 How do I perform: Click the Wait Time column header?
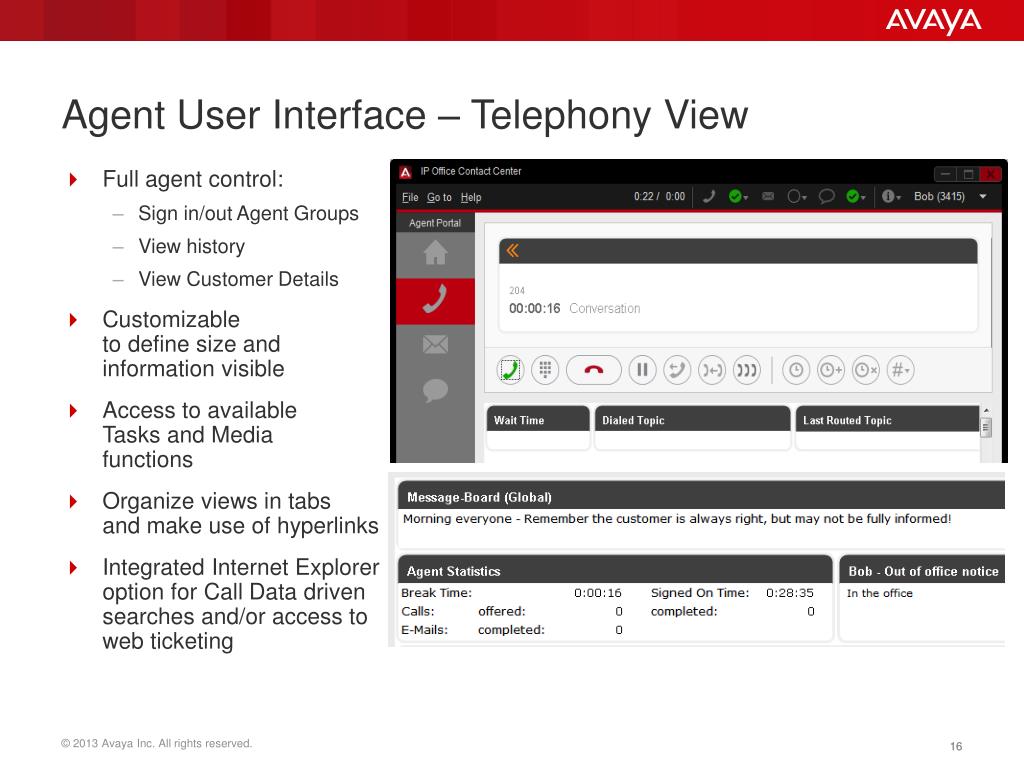(x=538, y=419)
